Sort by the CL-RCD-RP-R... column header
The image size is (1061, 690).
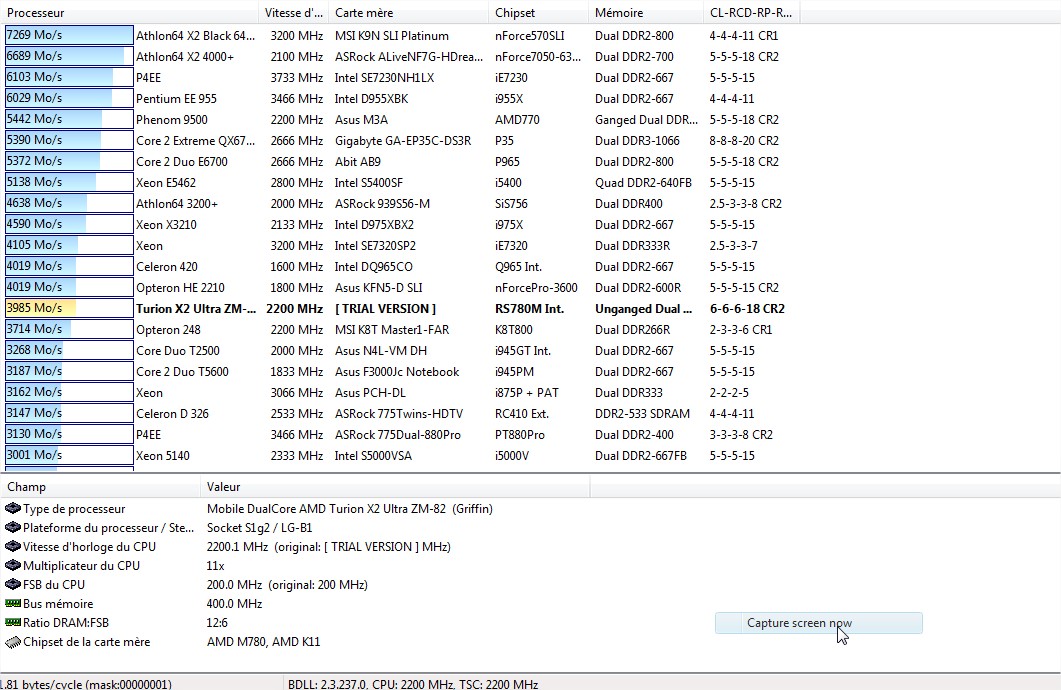pos(752,12)
